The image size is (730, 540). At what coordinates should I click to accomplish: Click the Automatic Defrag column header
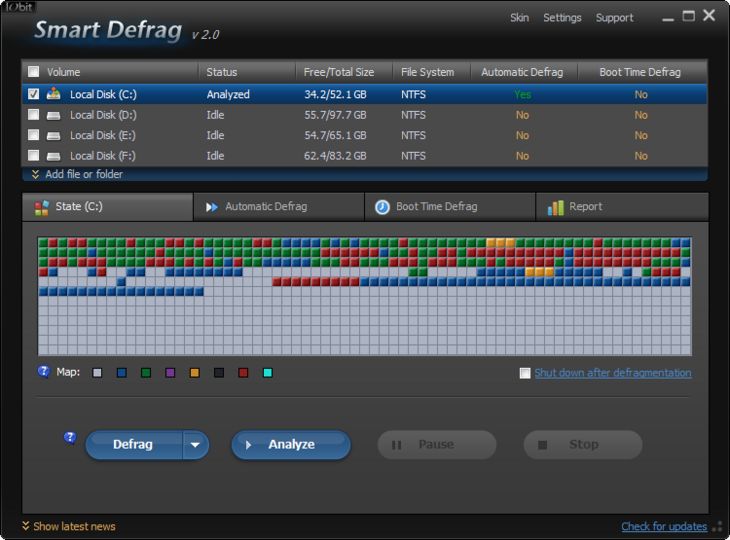click(522, 72)
